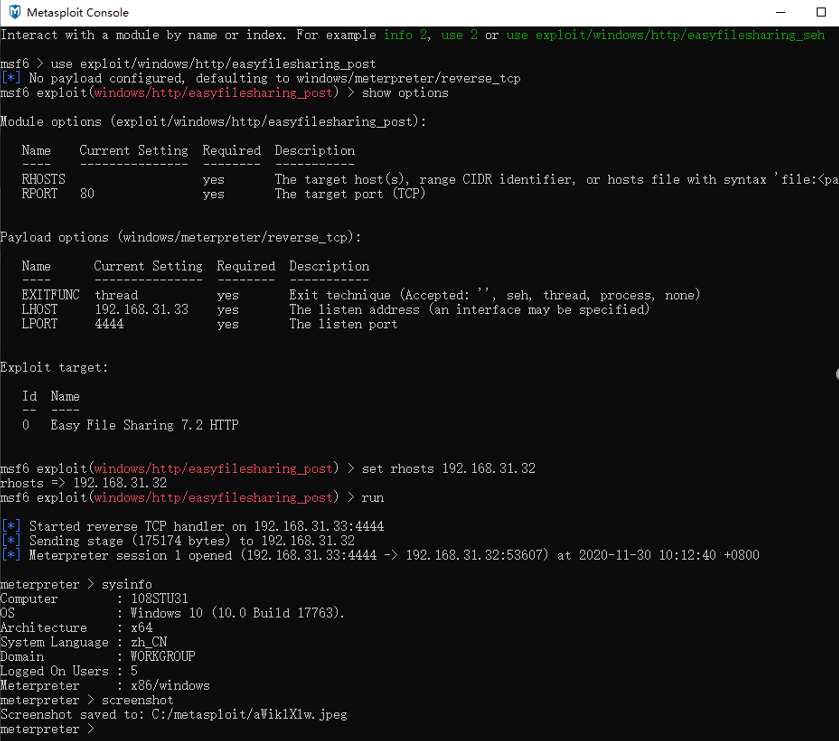Click the 'Easy File Sharing 7.2 HTTP' target row

[x=130, y=425]
